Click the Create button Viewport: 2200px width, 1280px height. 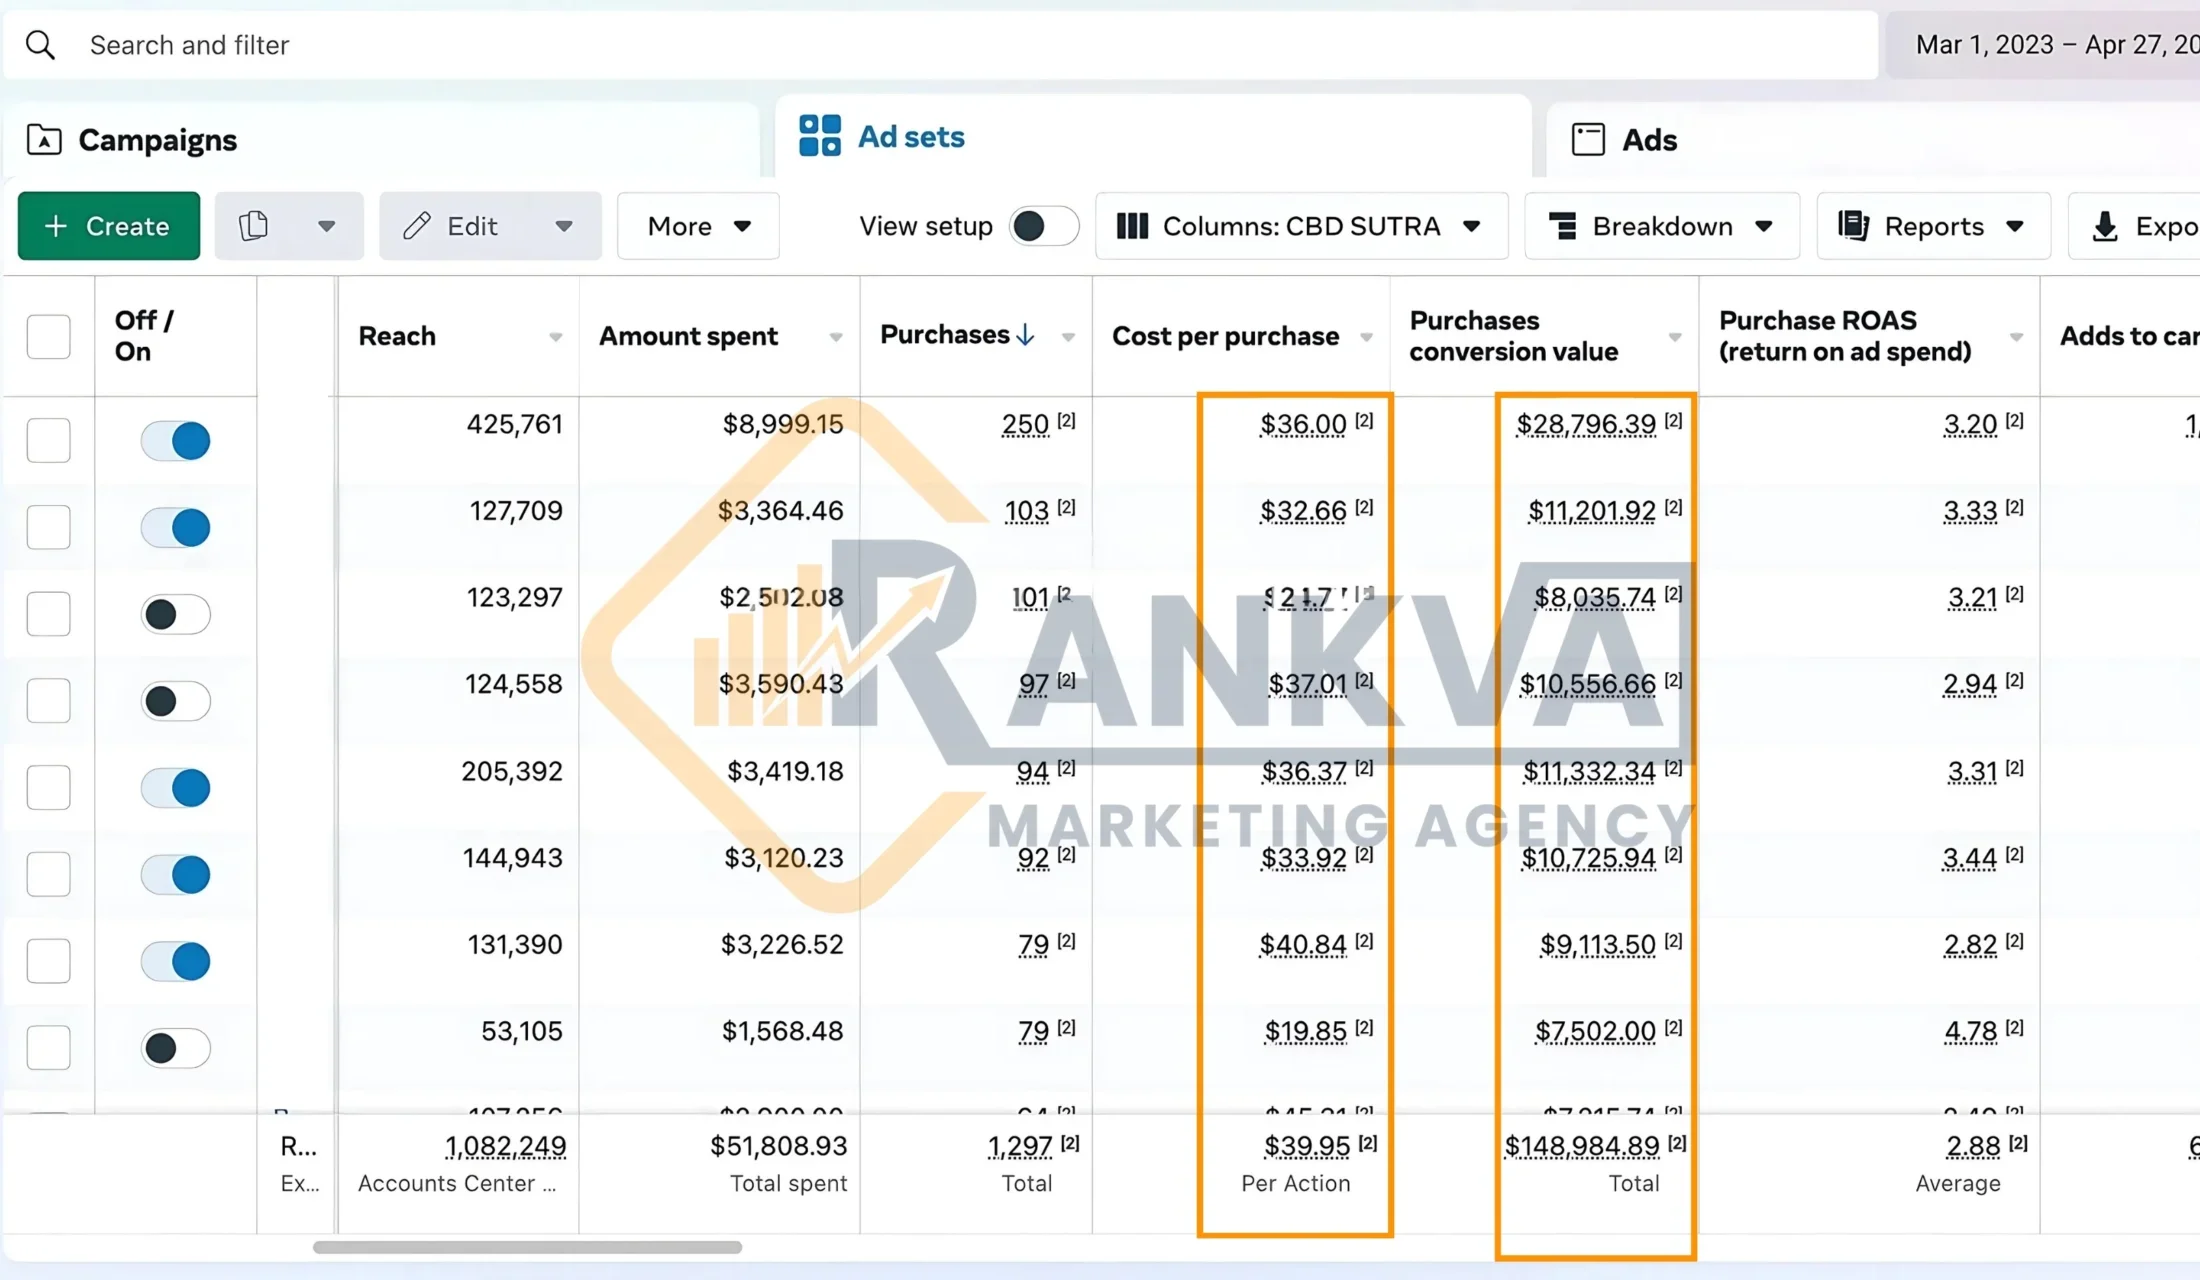[x=108, y=225]
